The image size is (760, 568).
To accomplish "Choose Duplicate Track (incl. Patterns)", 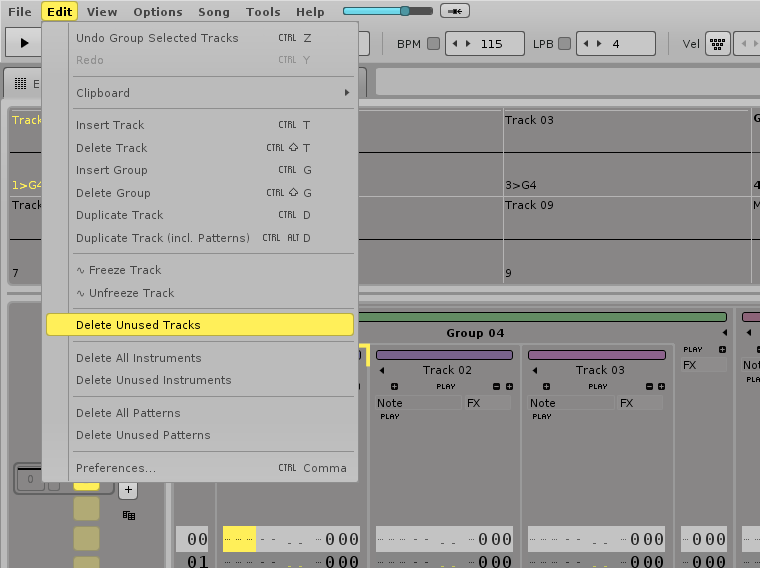I will click(200, 238).
